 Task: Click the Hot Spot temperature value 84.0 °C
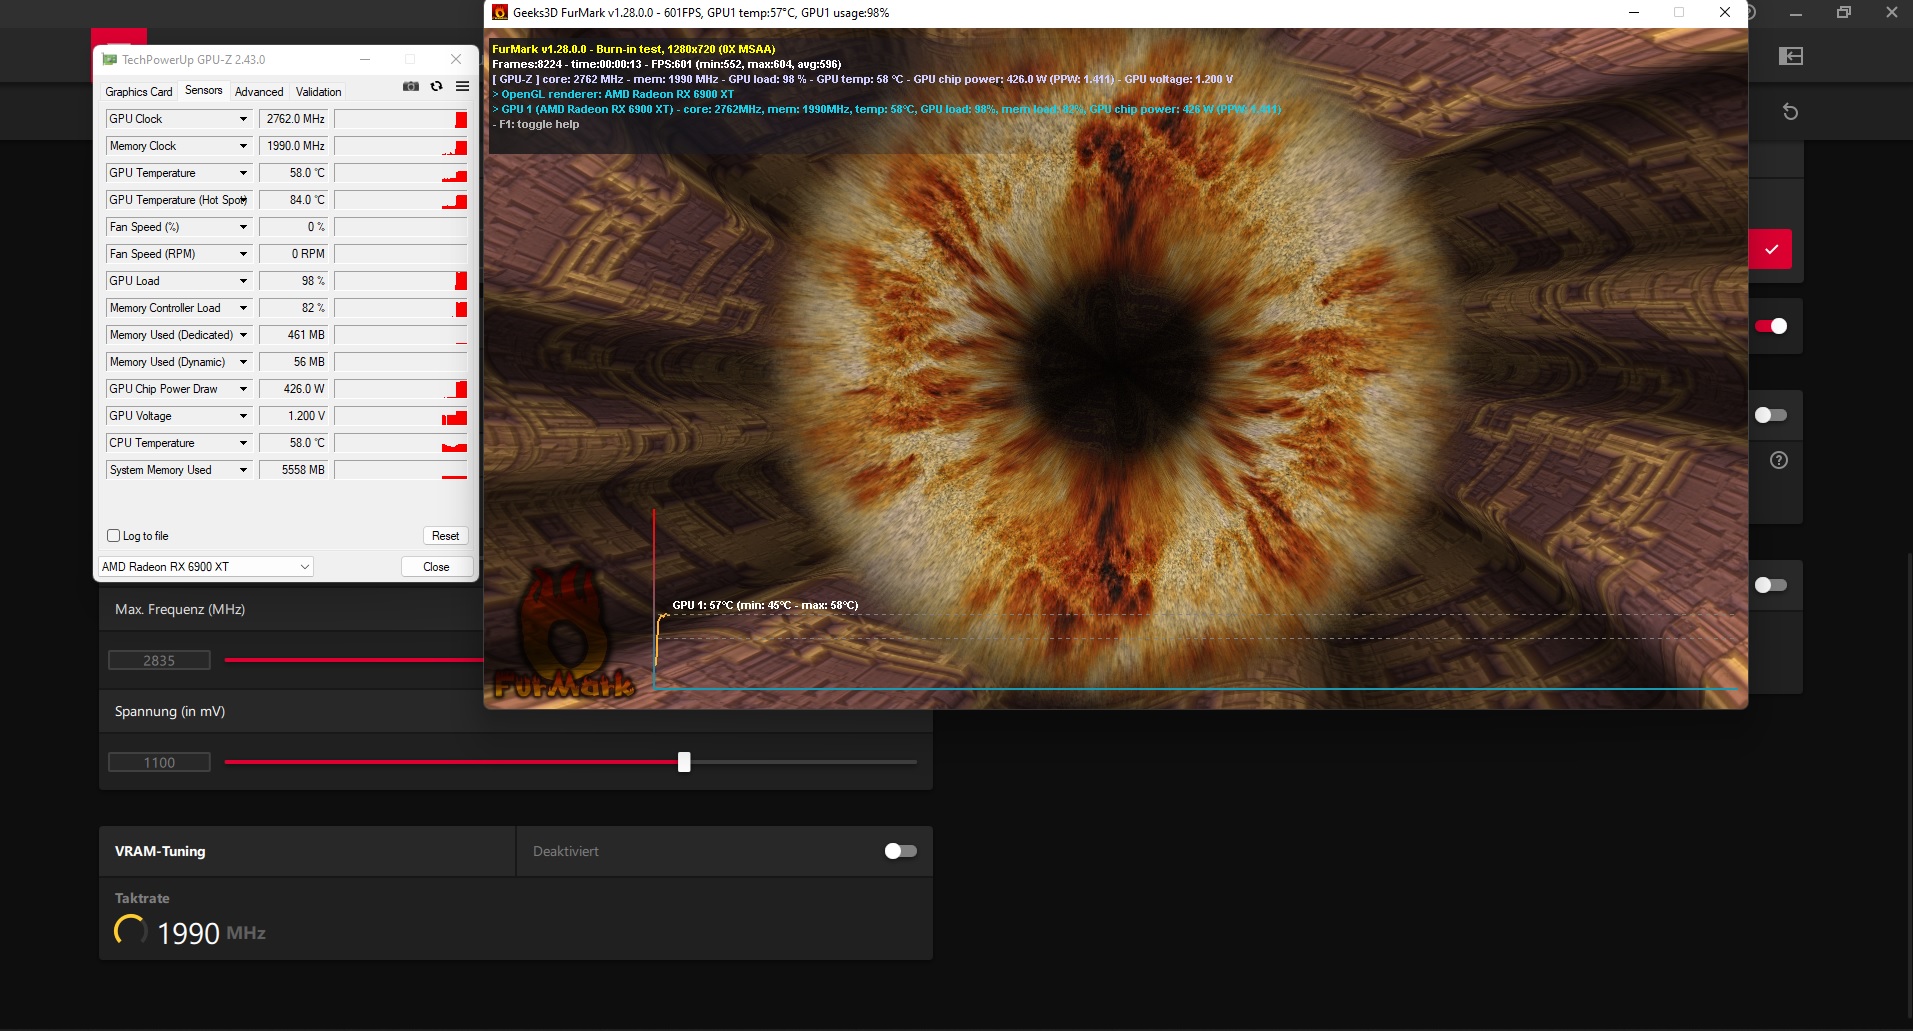[294, 200]
